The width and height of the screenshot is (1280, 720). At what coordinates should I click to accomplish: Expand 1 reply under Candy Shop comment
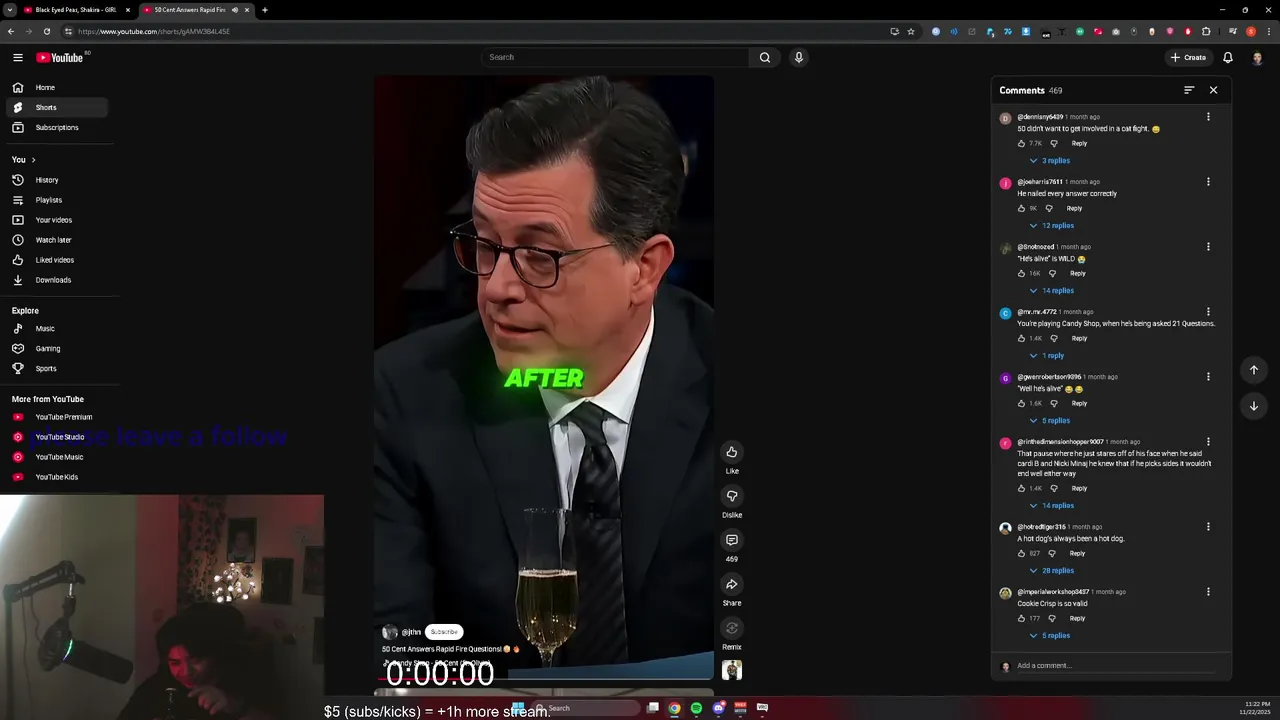[x=1047, y=355]
